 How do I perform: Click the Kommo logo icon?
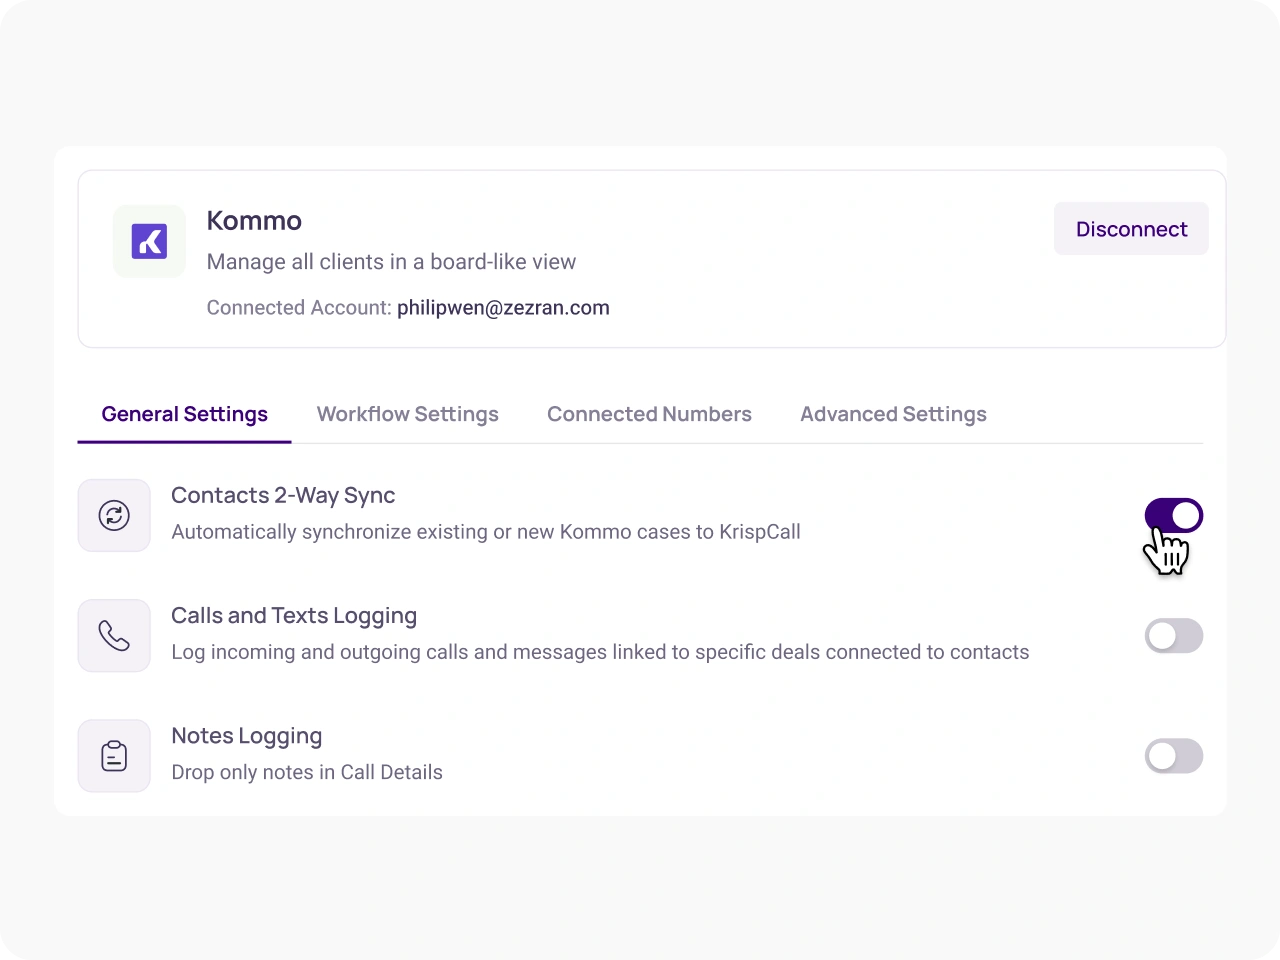click(x=149, y=241)
